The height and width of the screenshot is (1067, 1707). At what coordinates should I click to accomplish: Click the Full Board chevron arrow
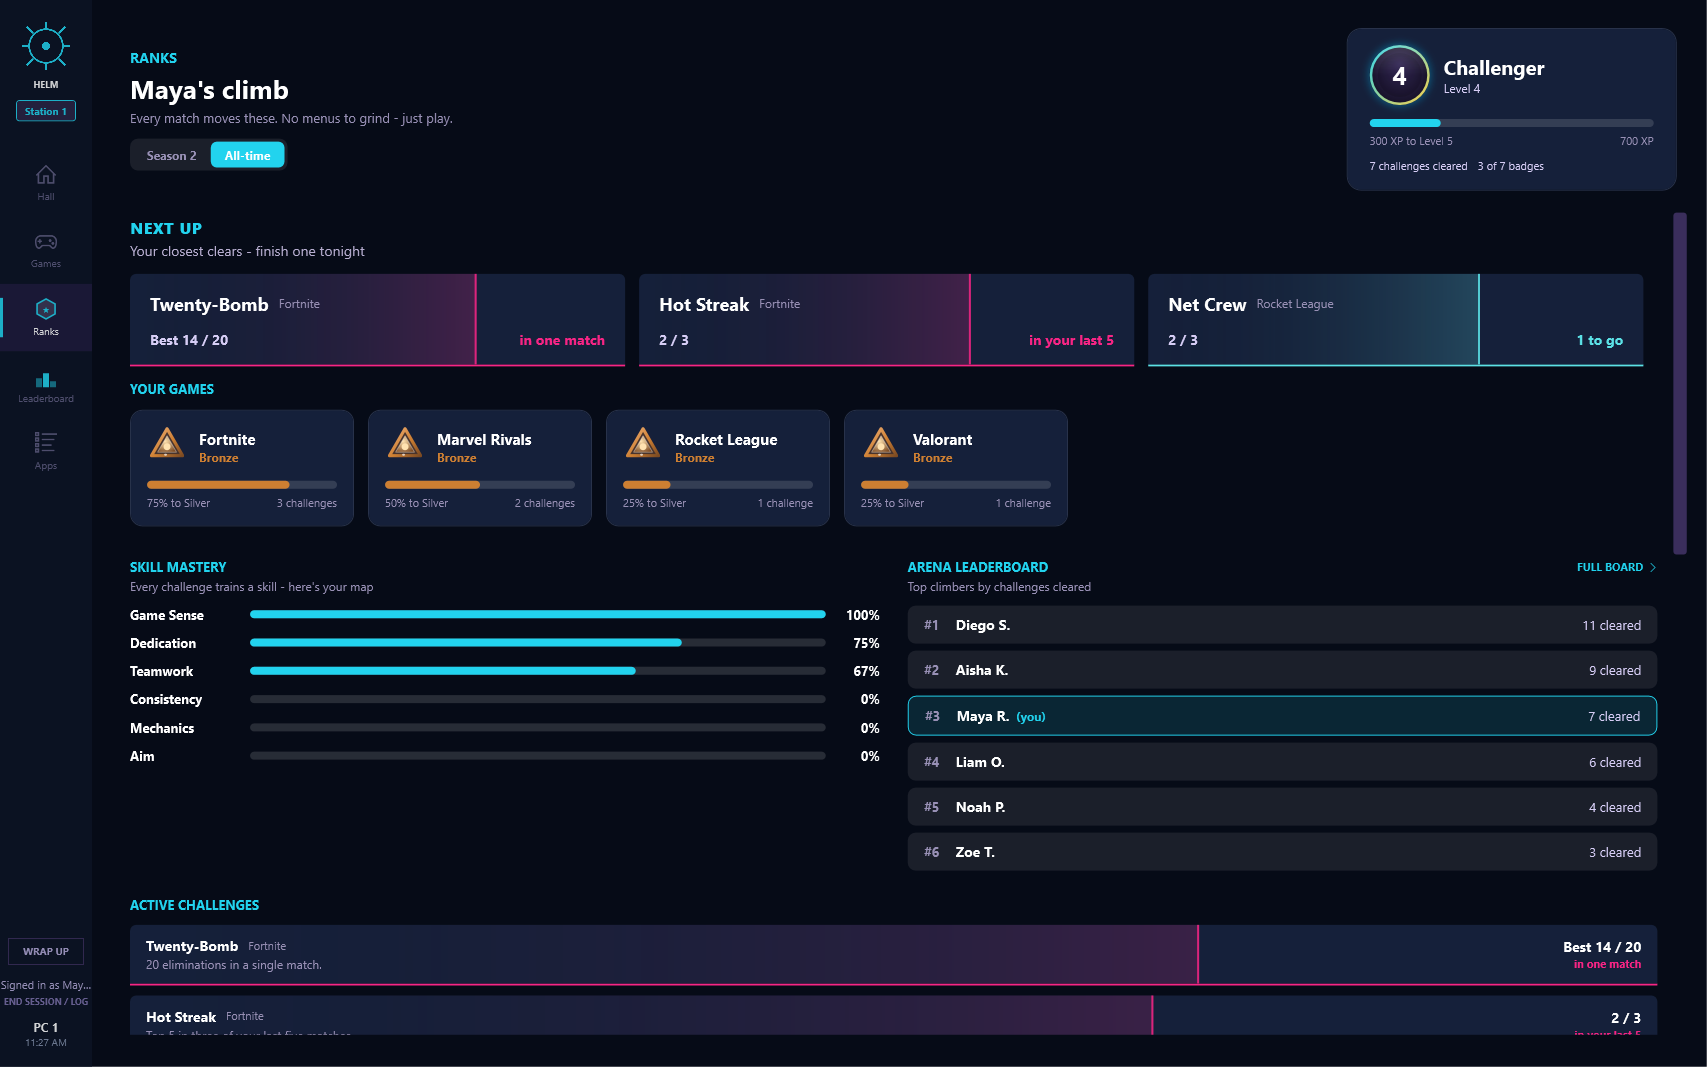pyautogui.click(x=1653, y=567)
